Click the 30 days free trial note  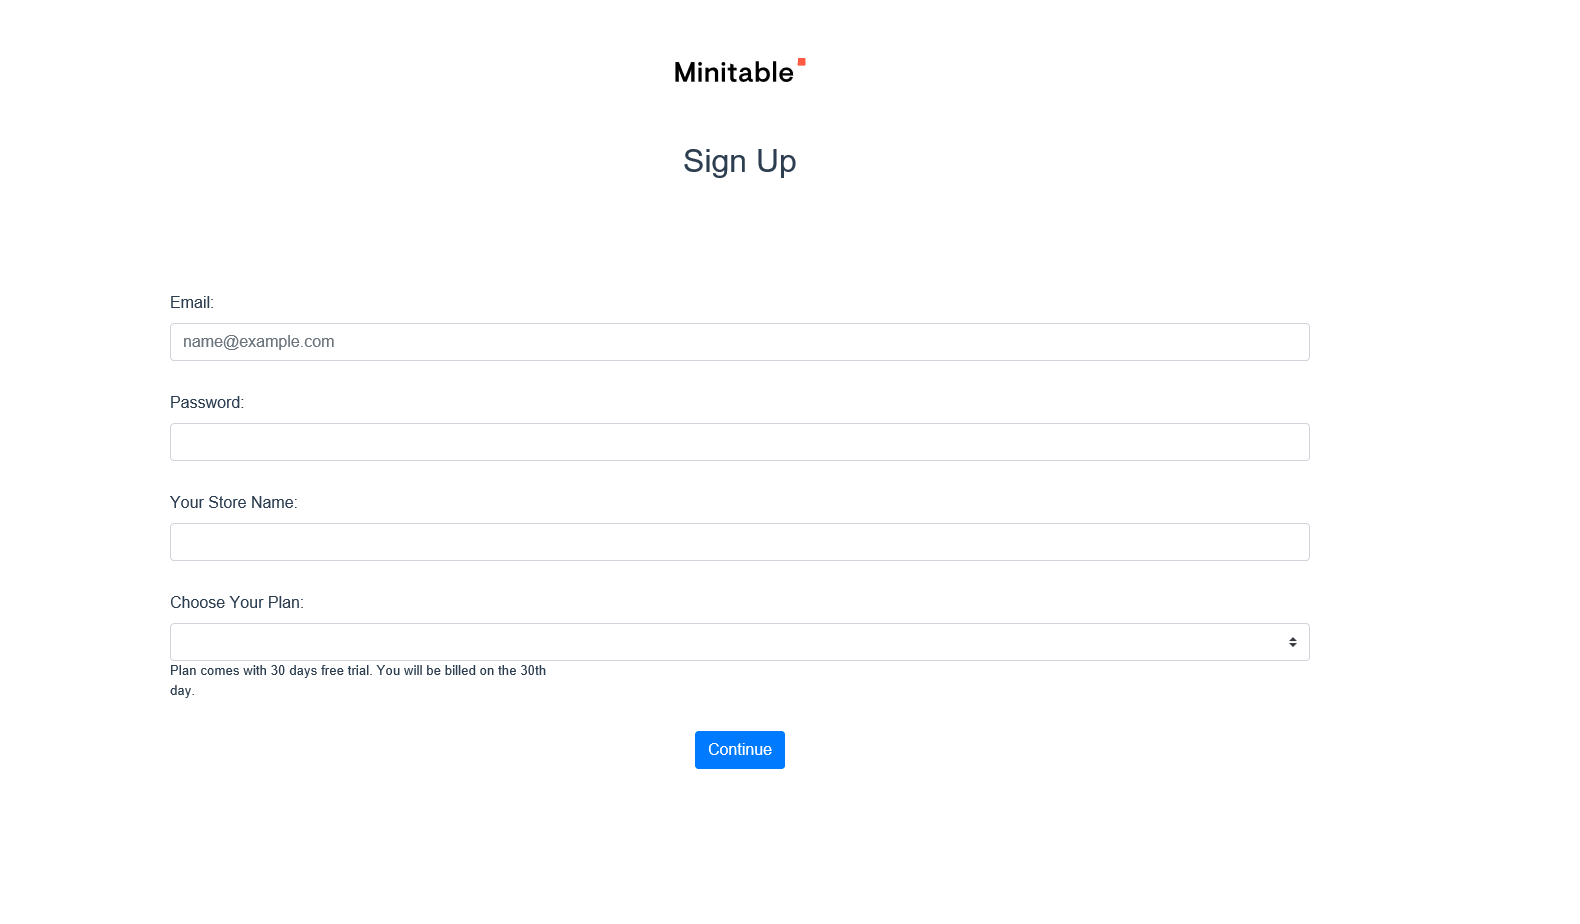click(358, 680)
